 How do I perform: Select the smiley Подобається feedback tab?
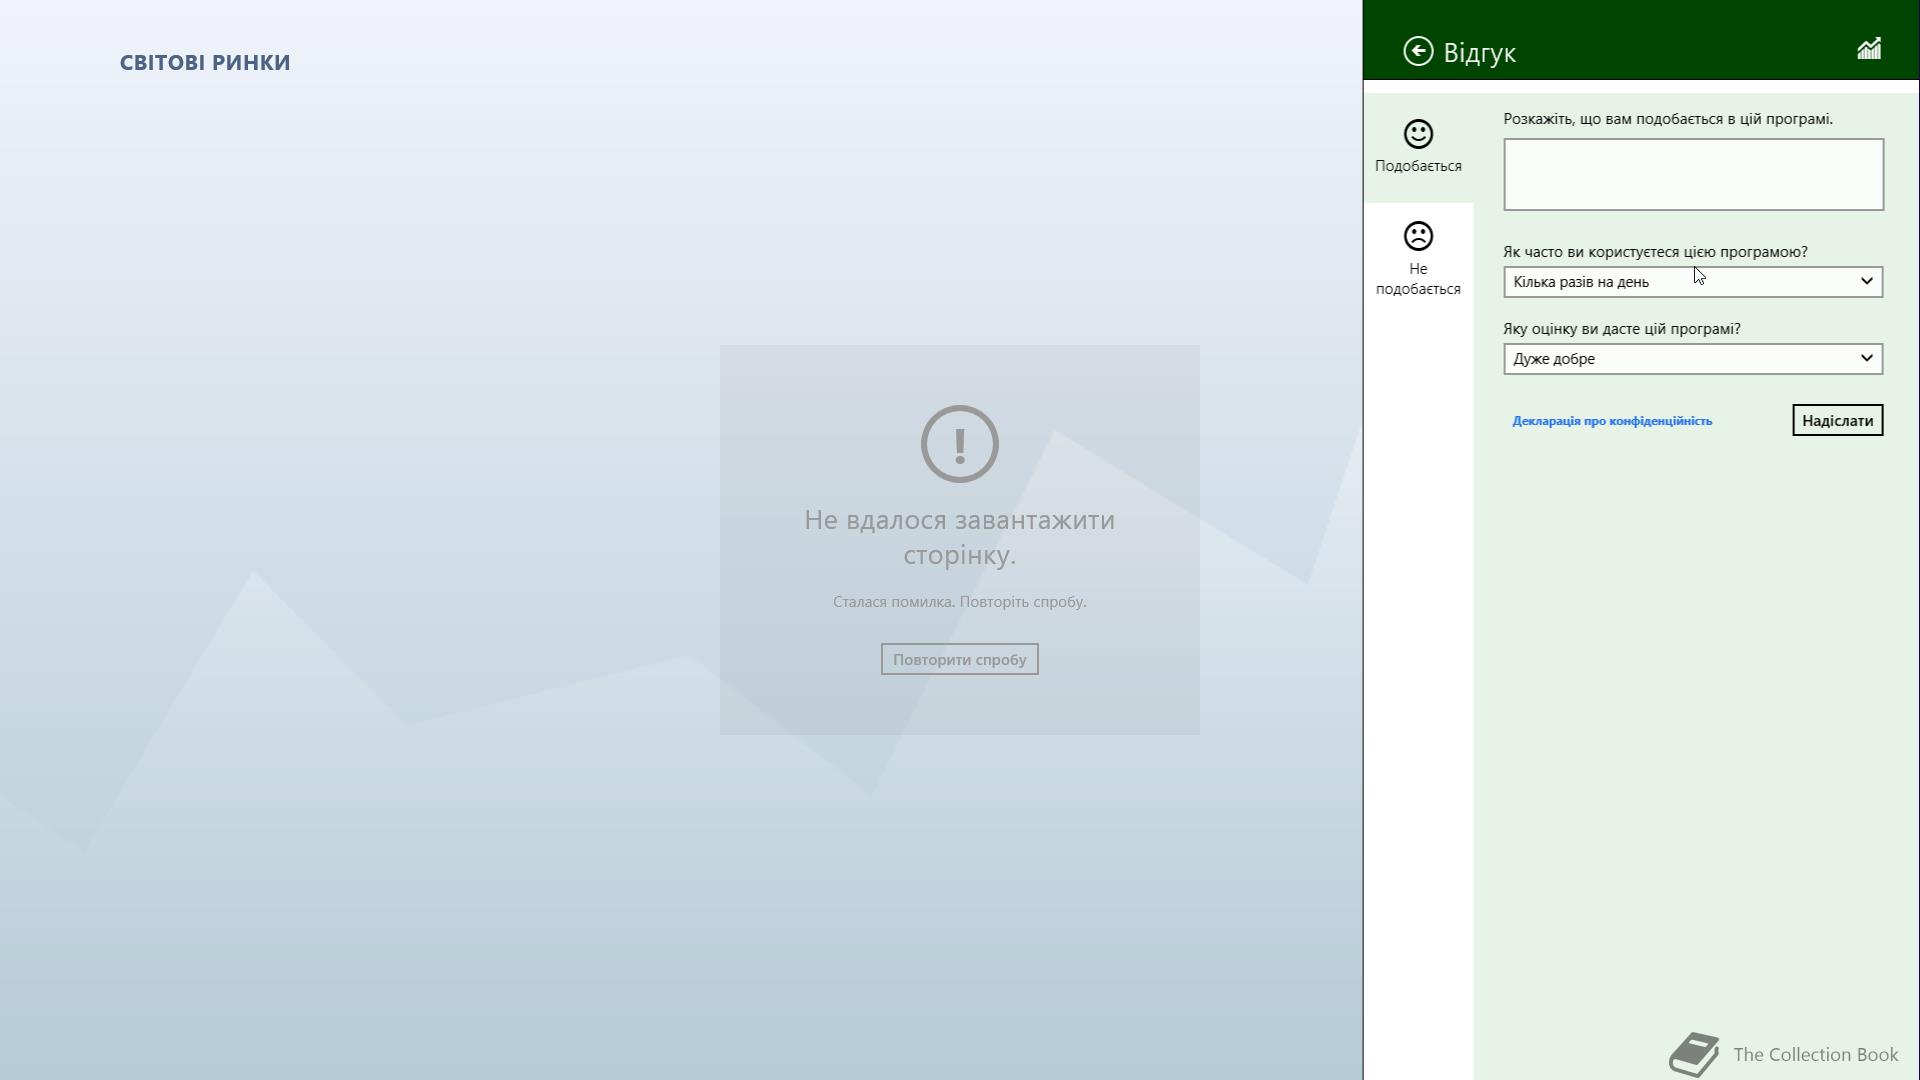(1418, 148)
